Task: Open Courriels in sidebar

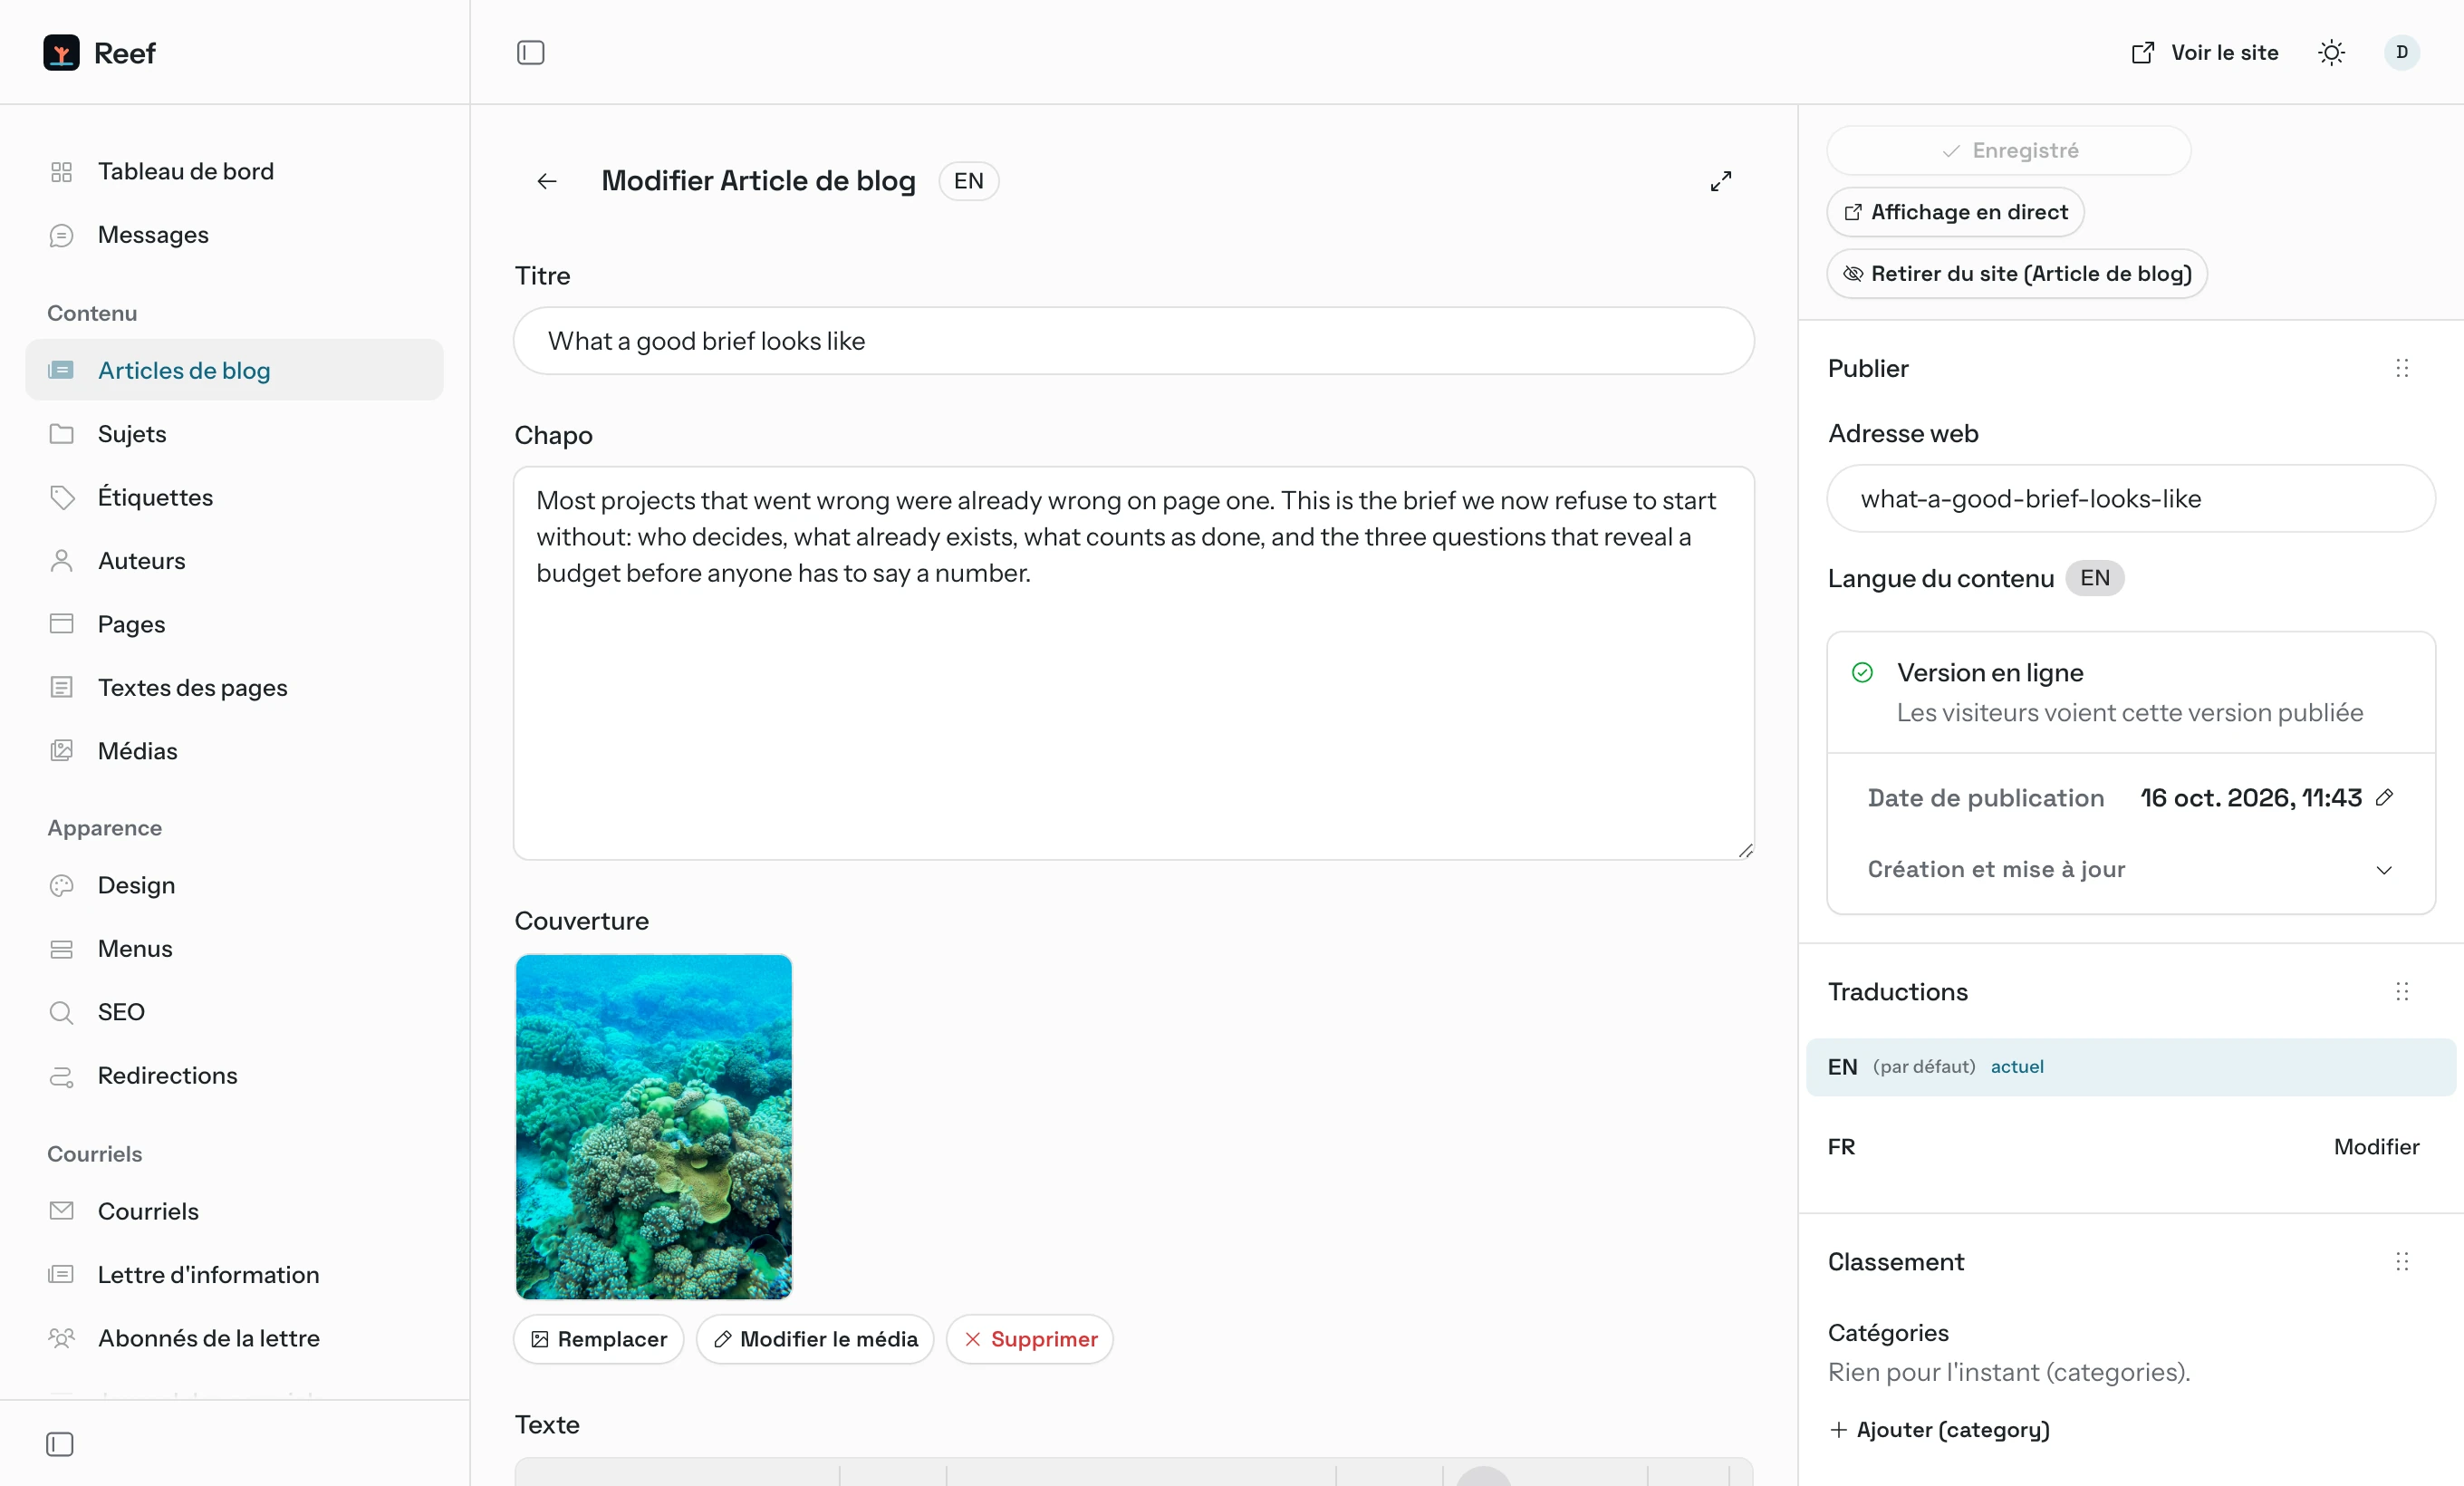Action: point(234,1211)
